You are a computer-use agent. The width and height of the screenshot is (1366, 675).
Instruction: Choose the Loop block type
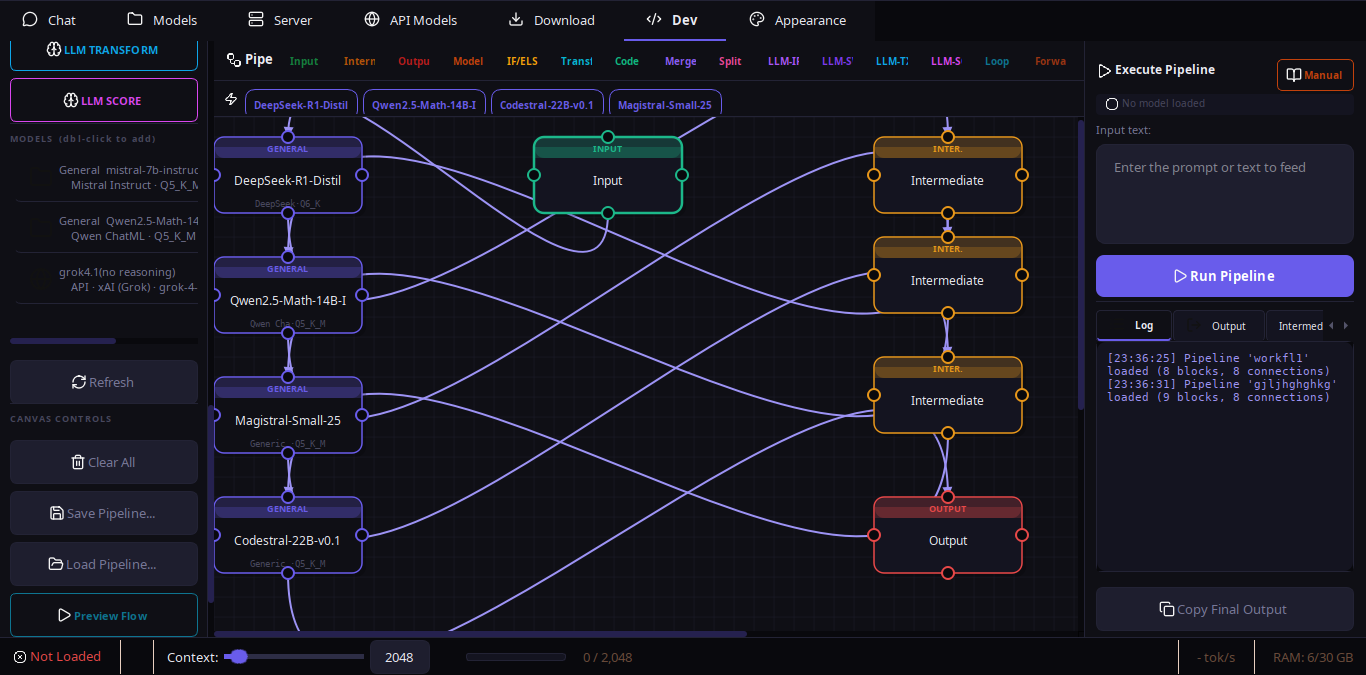click(997, 61)
